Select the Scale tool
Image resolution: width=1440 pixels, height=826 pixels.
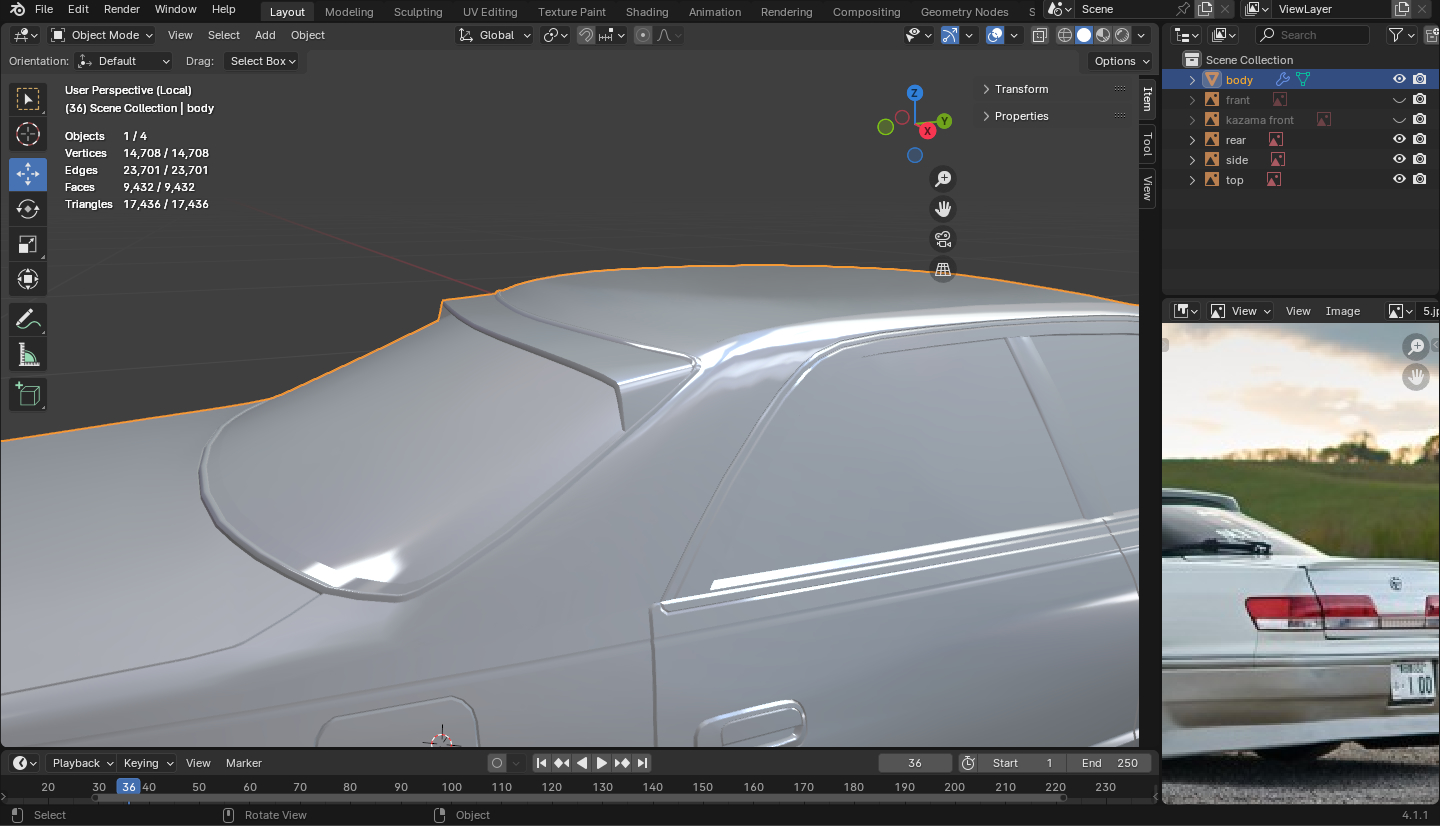tap(28, 244)
